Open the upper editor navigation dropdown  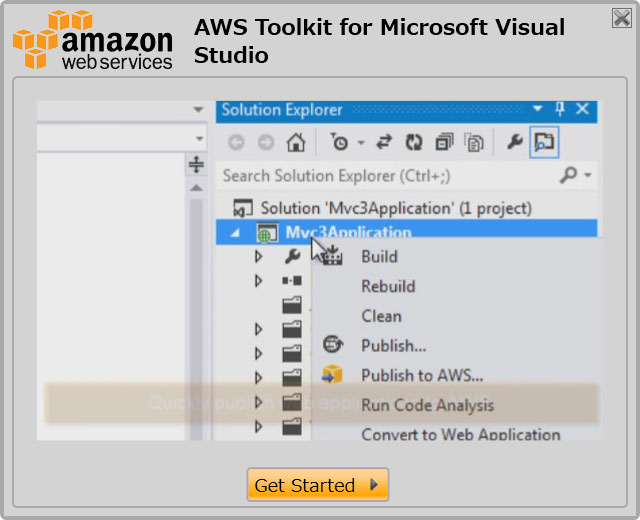[198, 109]
